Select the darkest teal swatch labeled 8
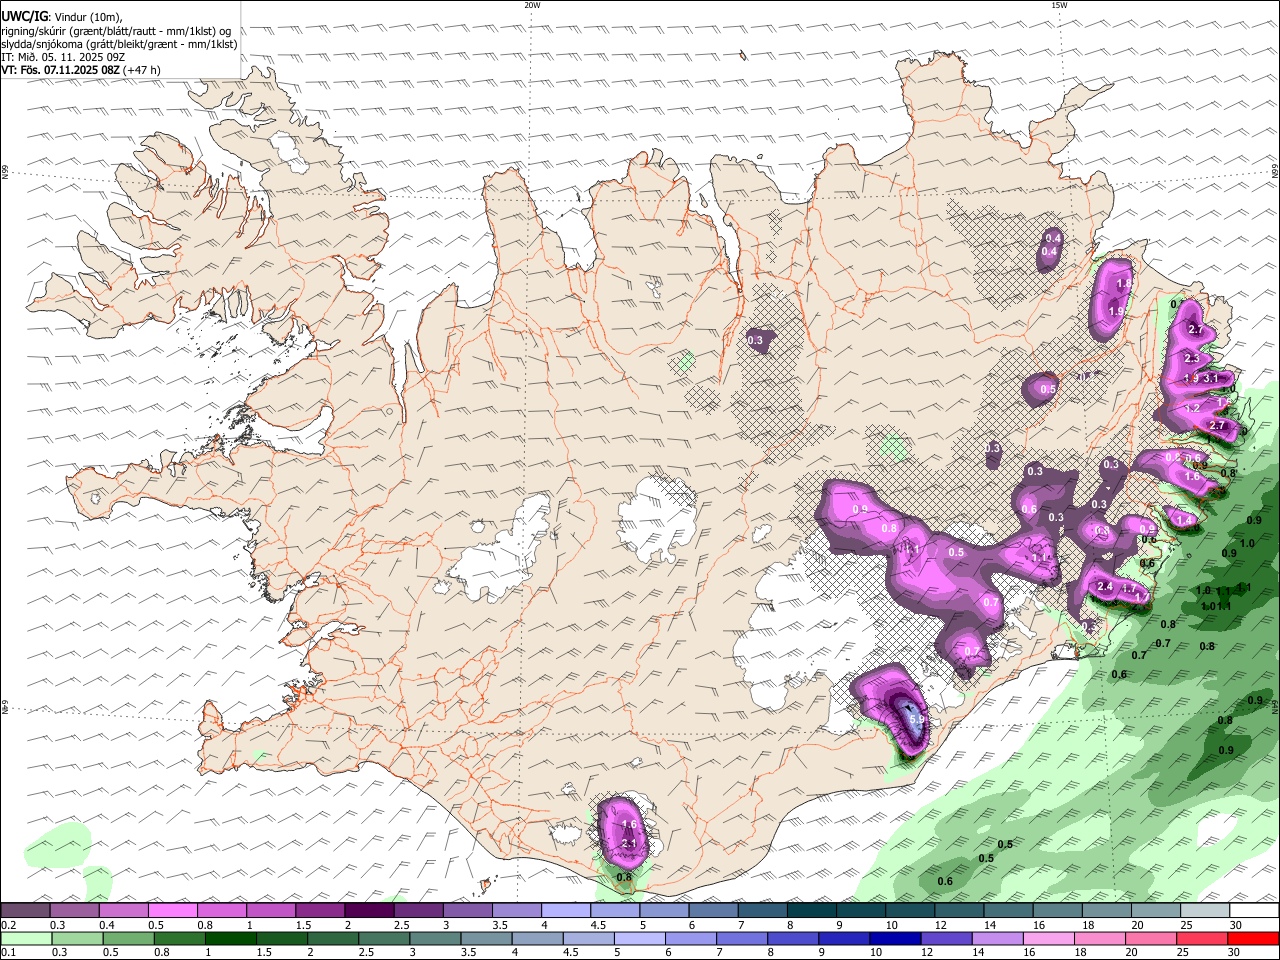This screenshot has height=960, width=1280. [x=811, y=910]
